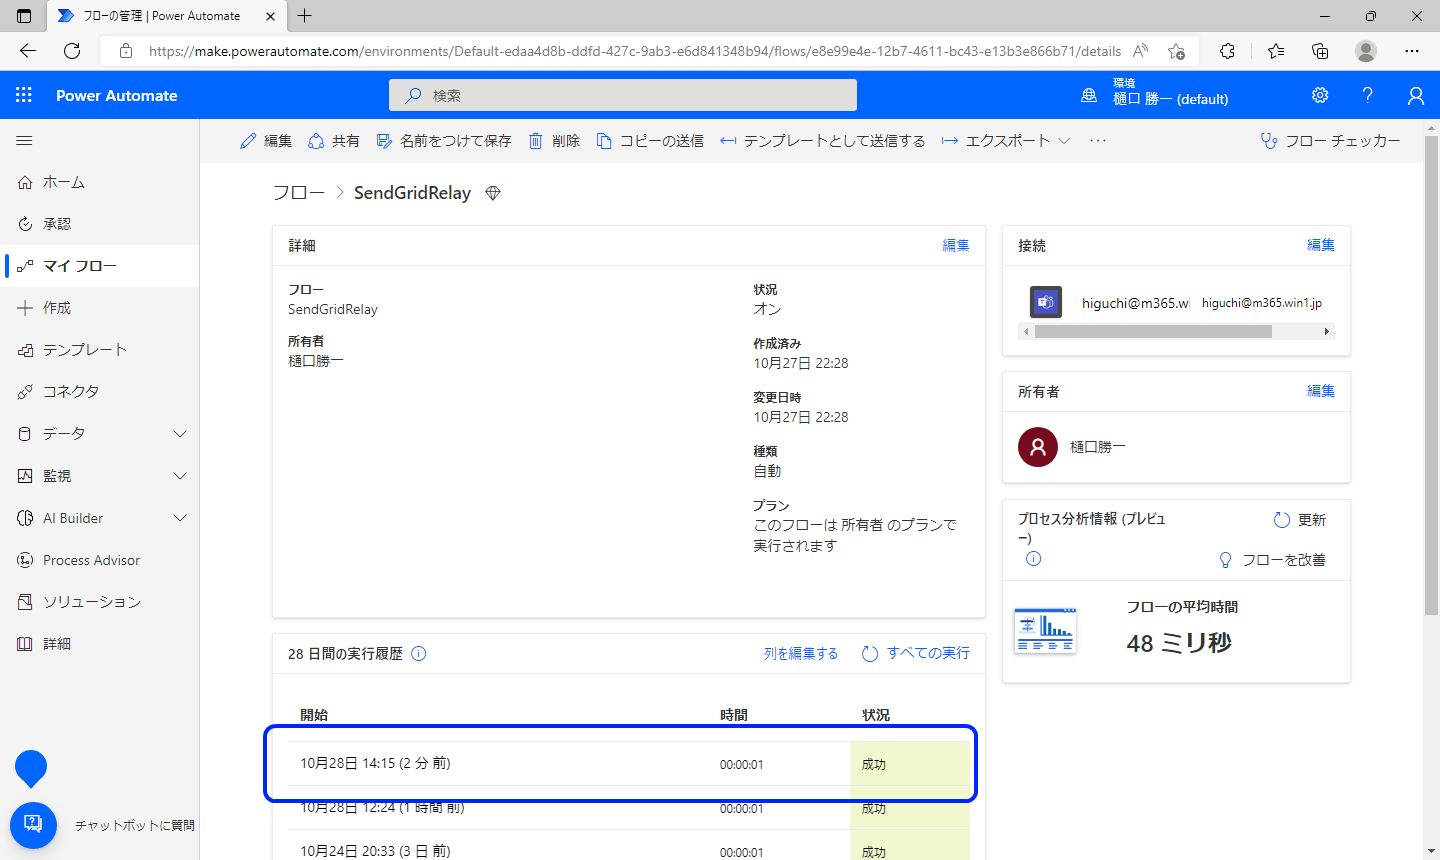
Task: Go to ホーム in sidebar
Action: pos(100,182)
